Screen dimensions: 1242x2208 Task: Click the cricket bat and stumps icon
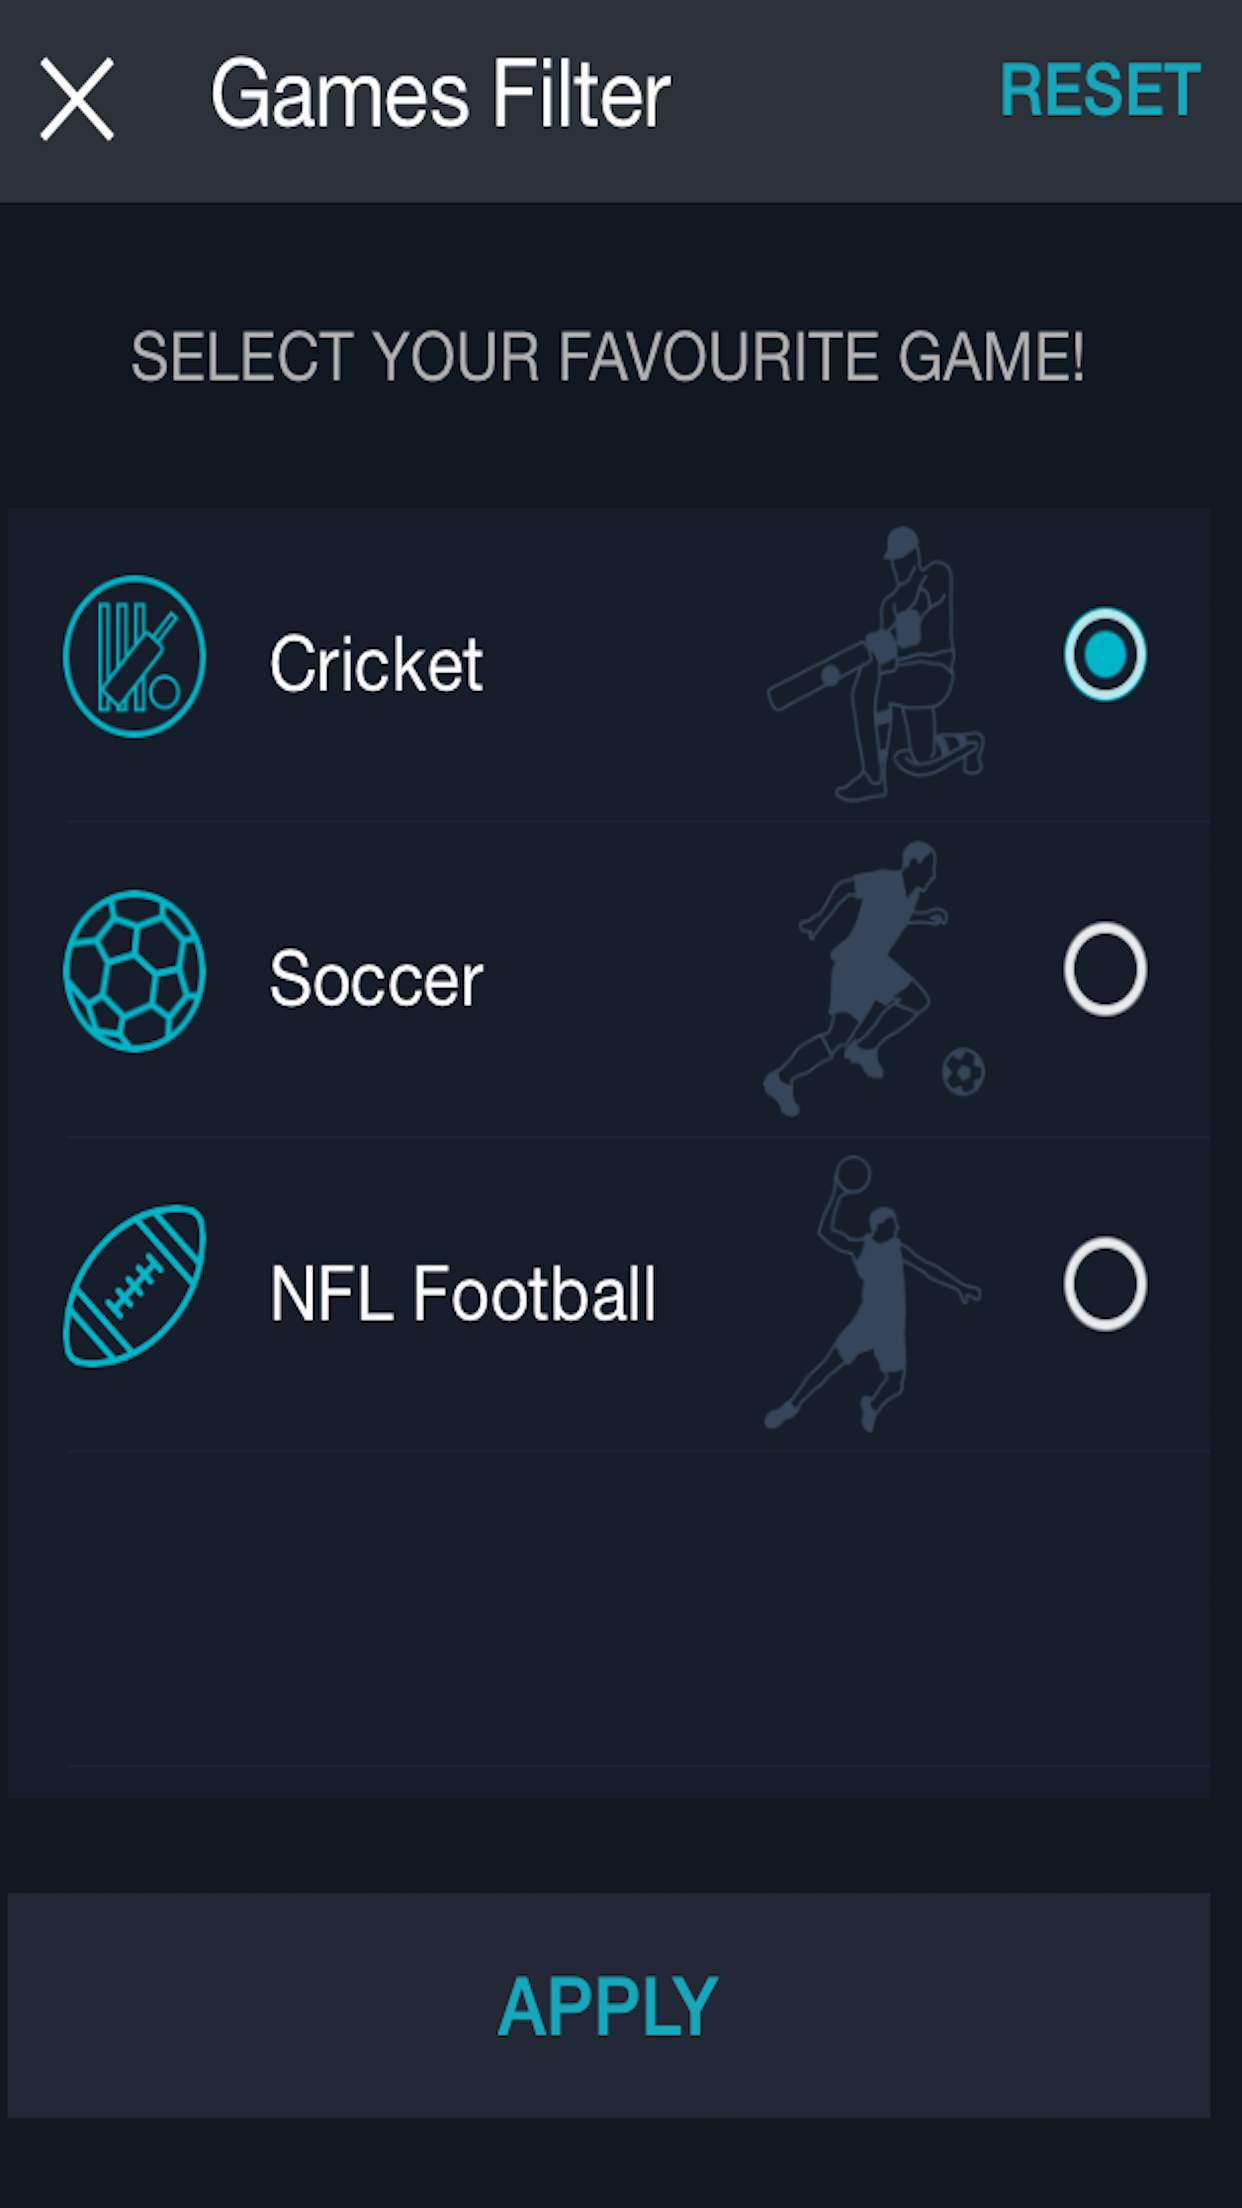134,656
